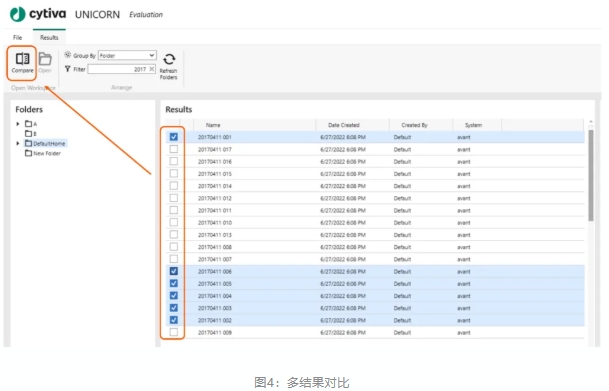The image size is (609, 391).
Task: Switch to the Results tab
Action: pos(49,37)
